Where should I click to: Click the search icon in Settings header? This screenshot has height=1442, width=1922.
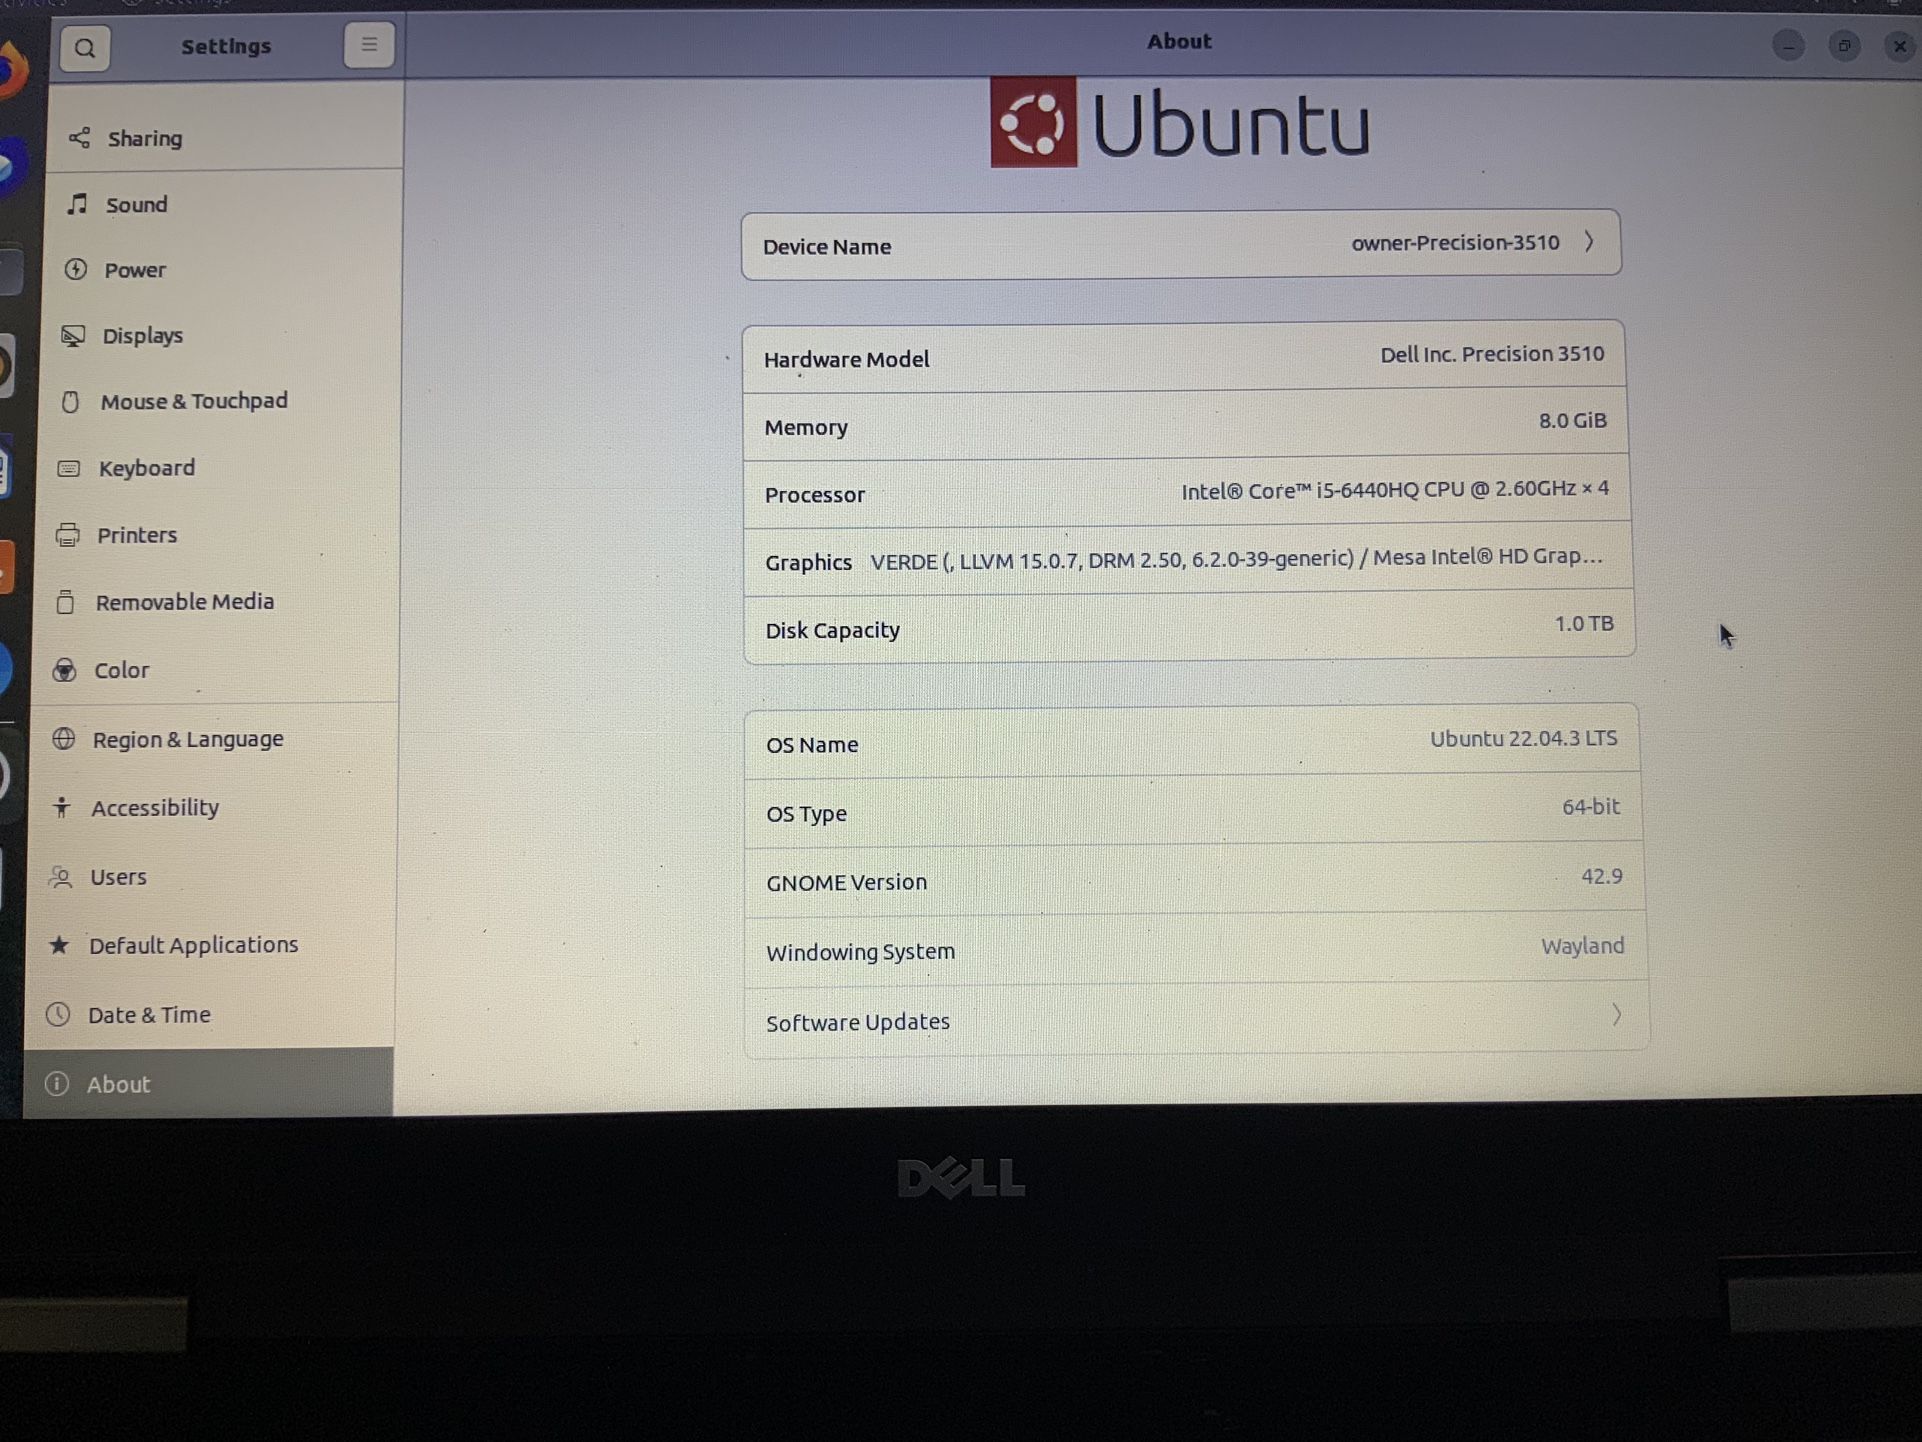85,48
